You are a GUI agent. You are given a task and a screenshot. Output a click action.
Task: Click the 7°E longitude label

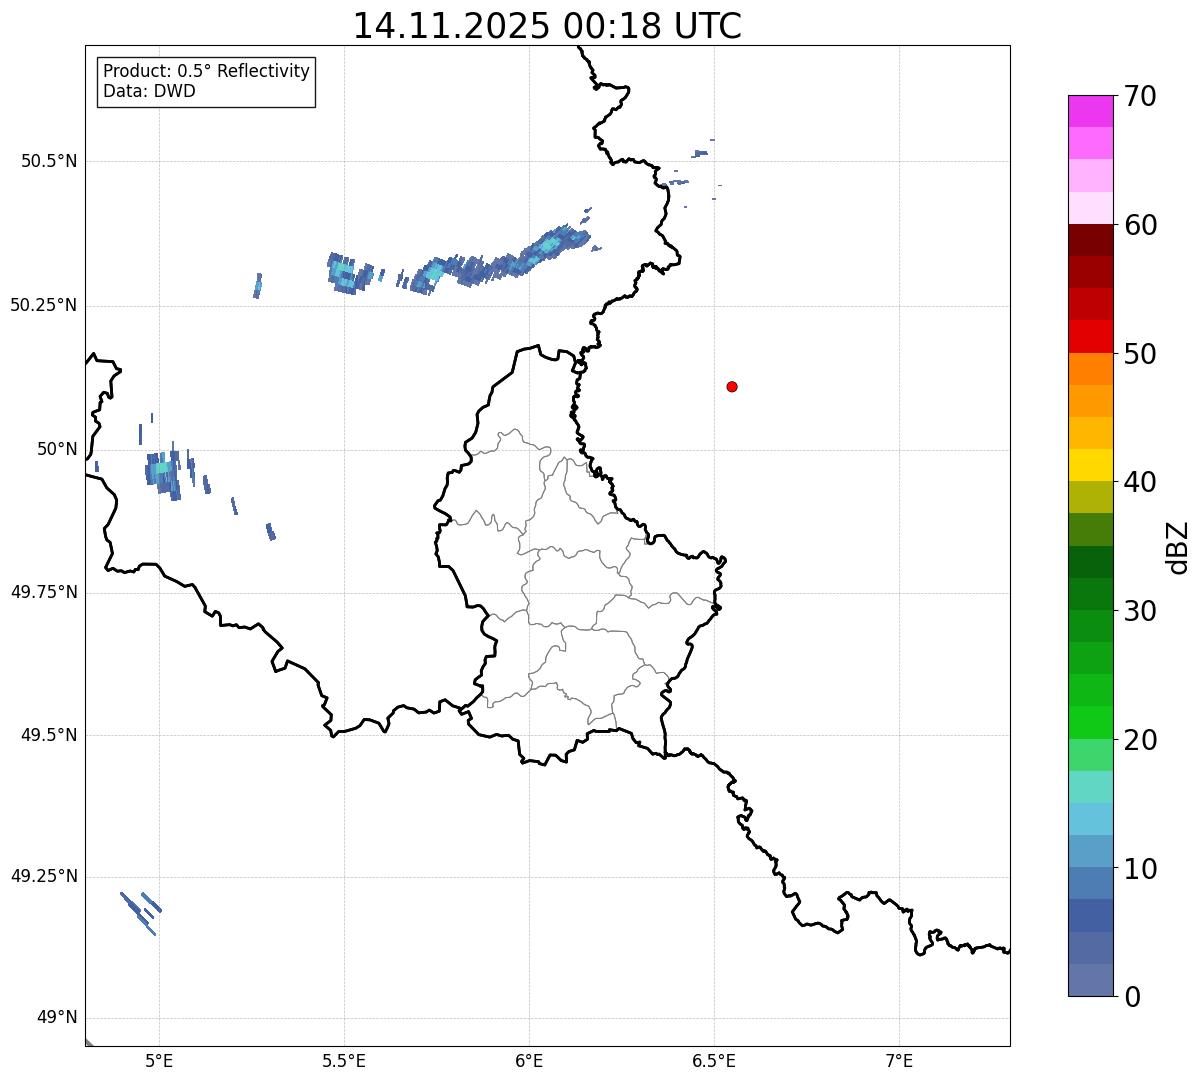[x=899, y=1060]
